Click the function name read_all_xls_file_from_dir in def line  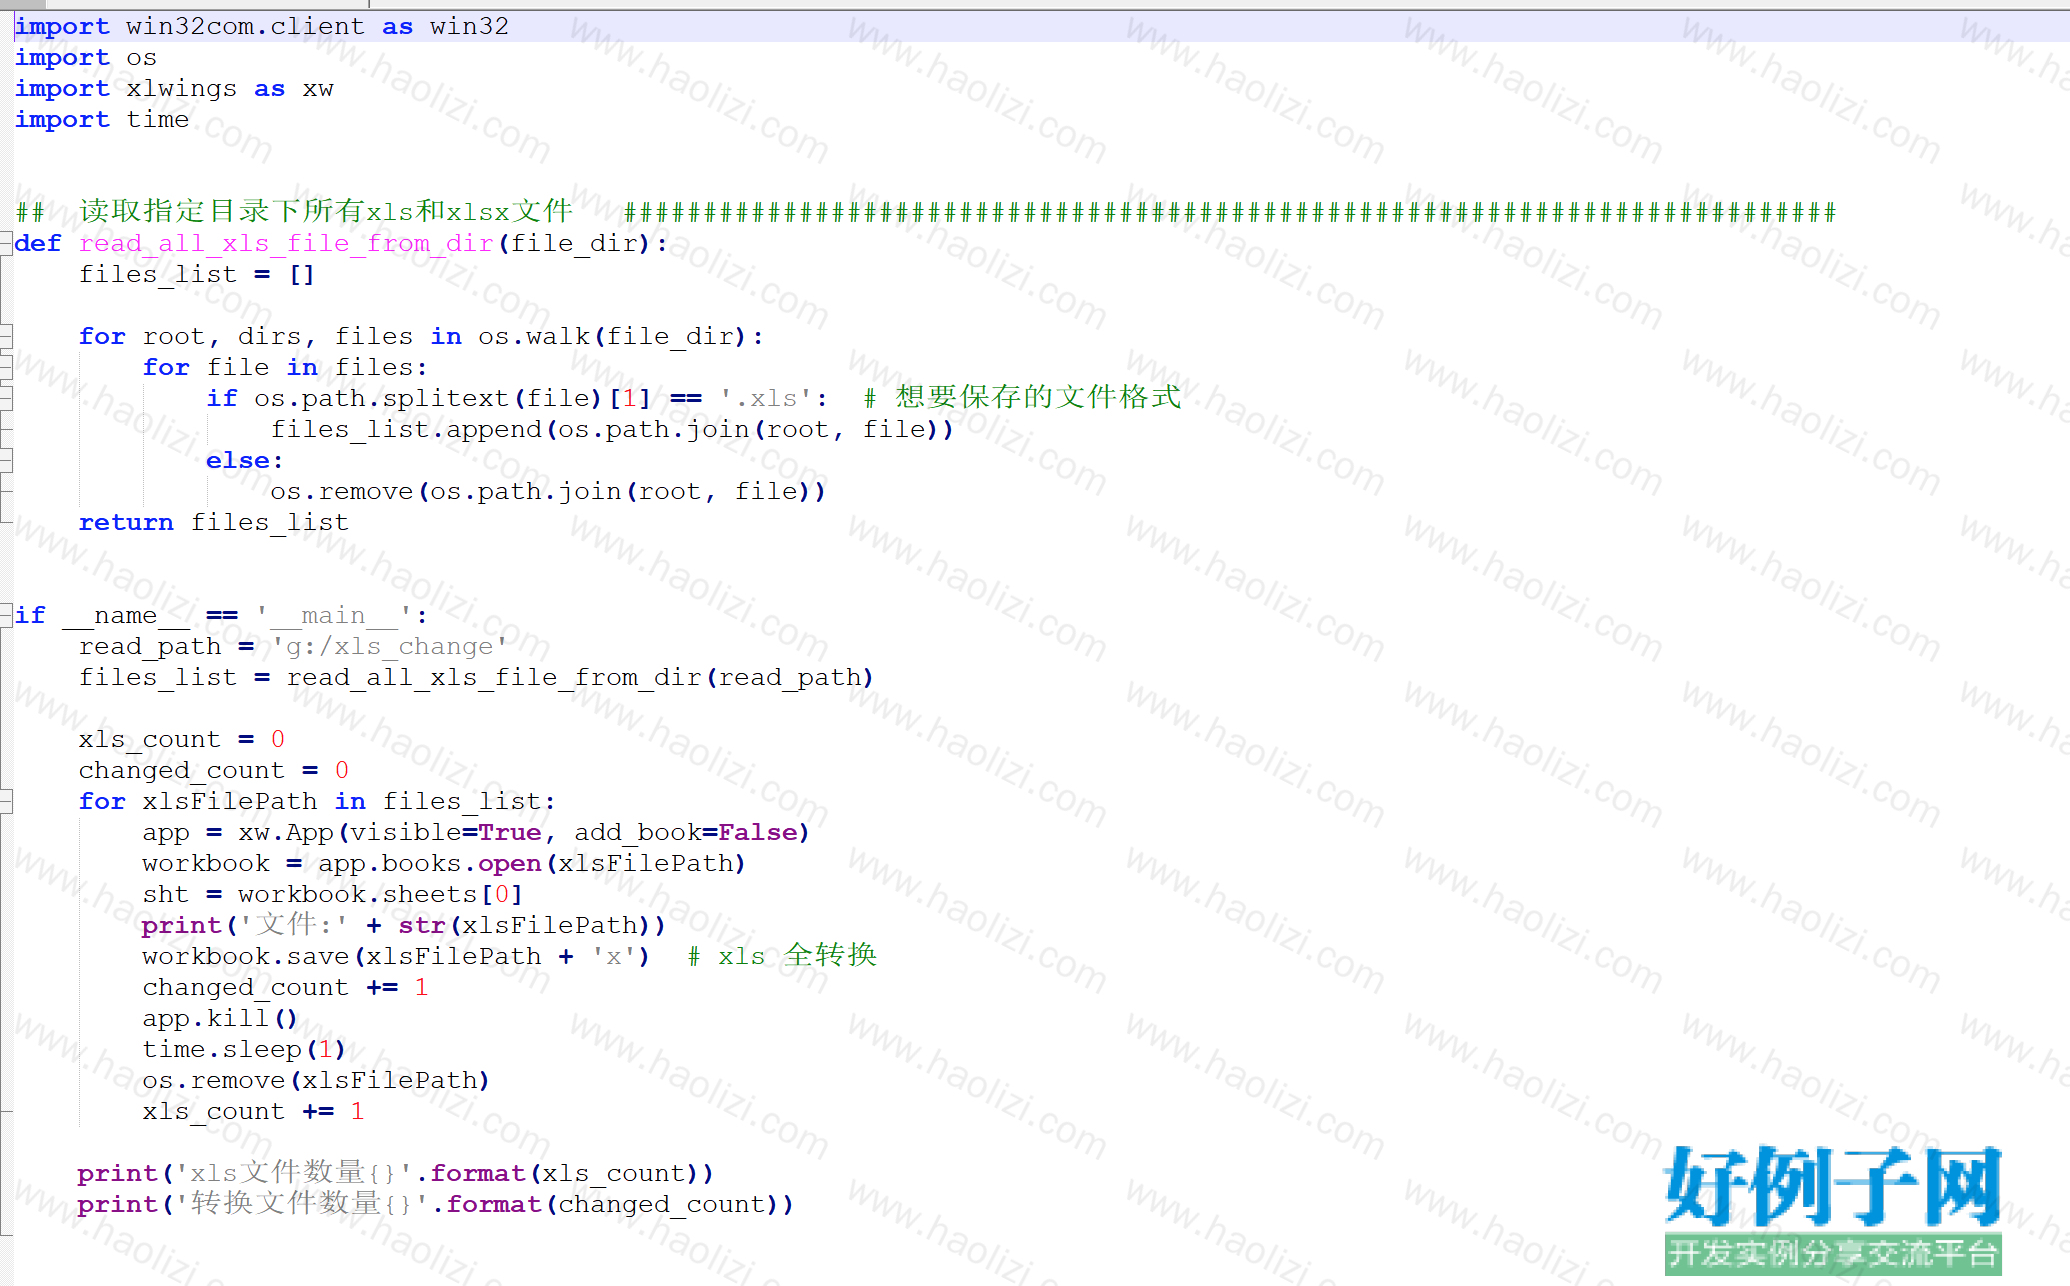(x=286, y=243)
